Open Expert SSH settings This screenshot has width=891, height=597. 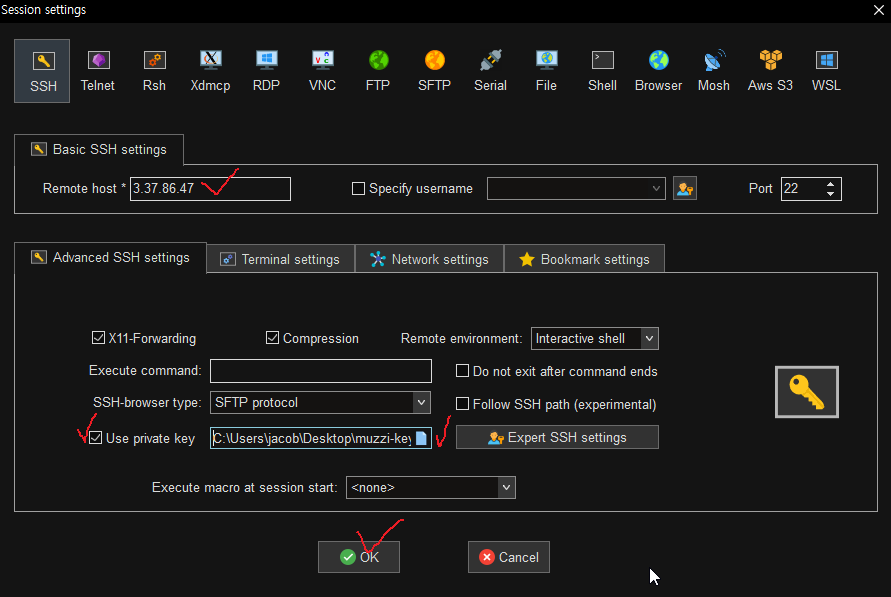coord(557,437)
